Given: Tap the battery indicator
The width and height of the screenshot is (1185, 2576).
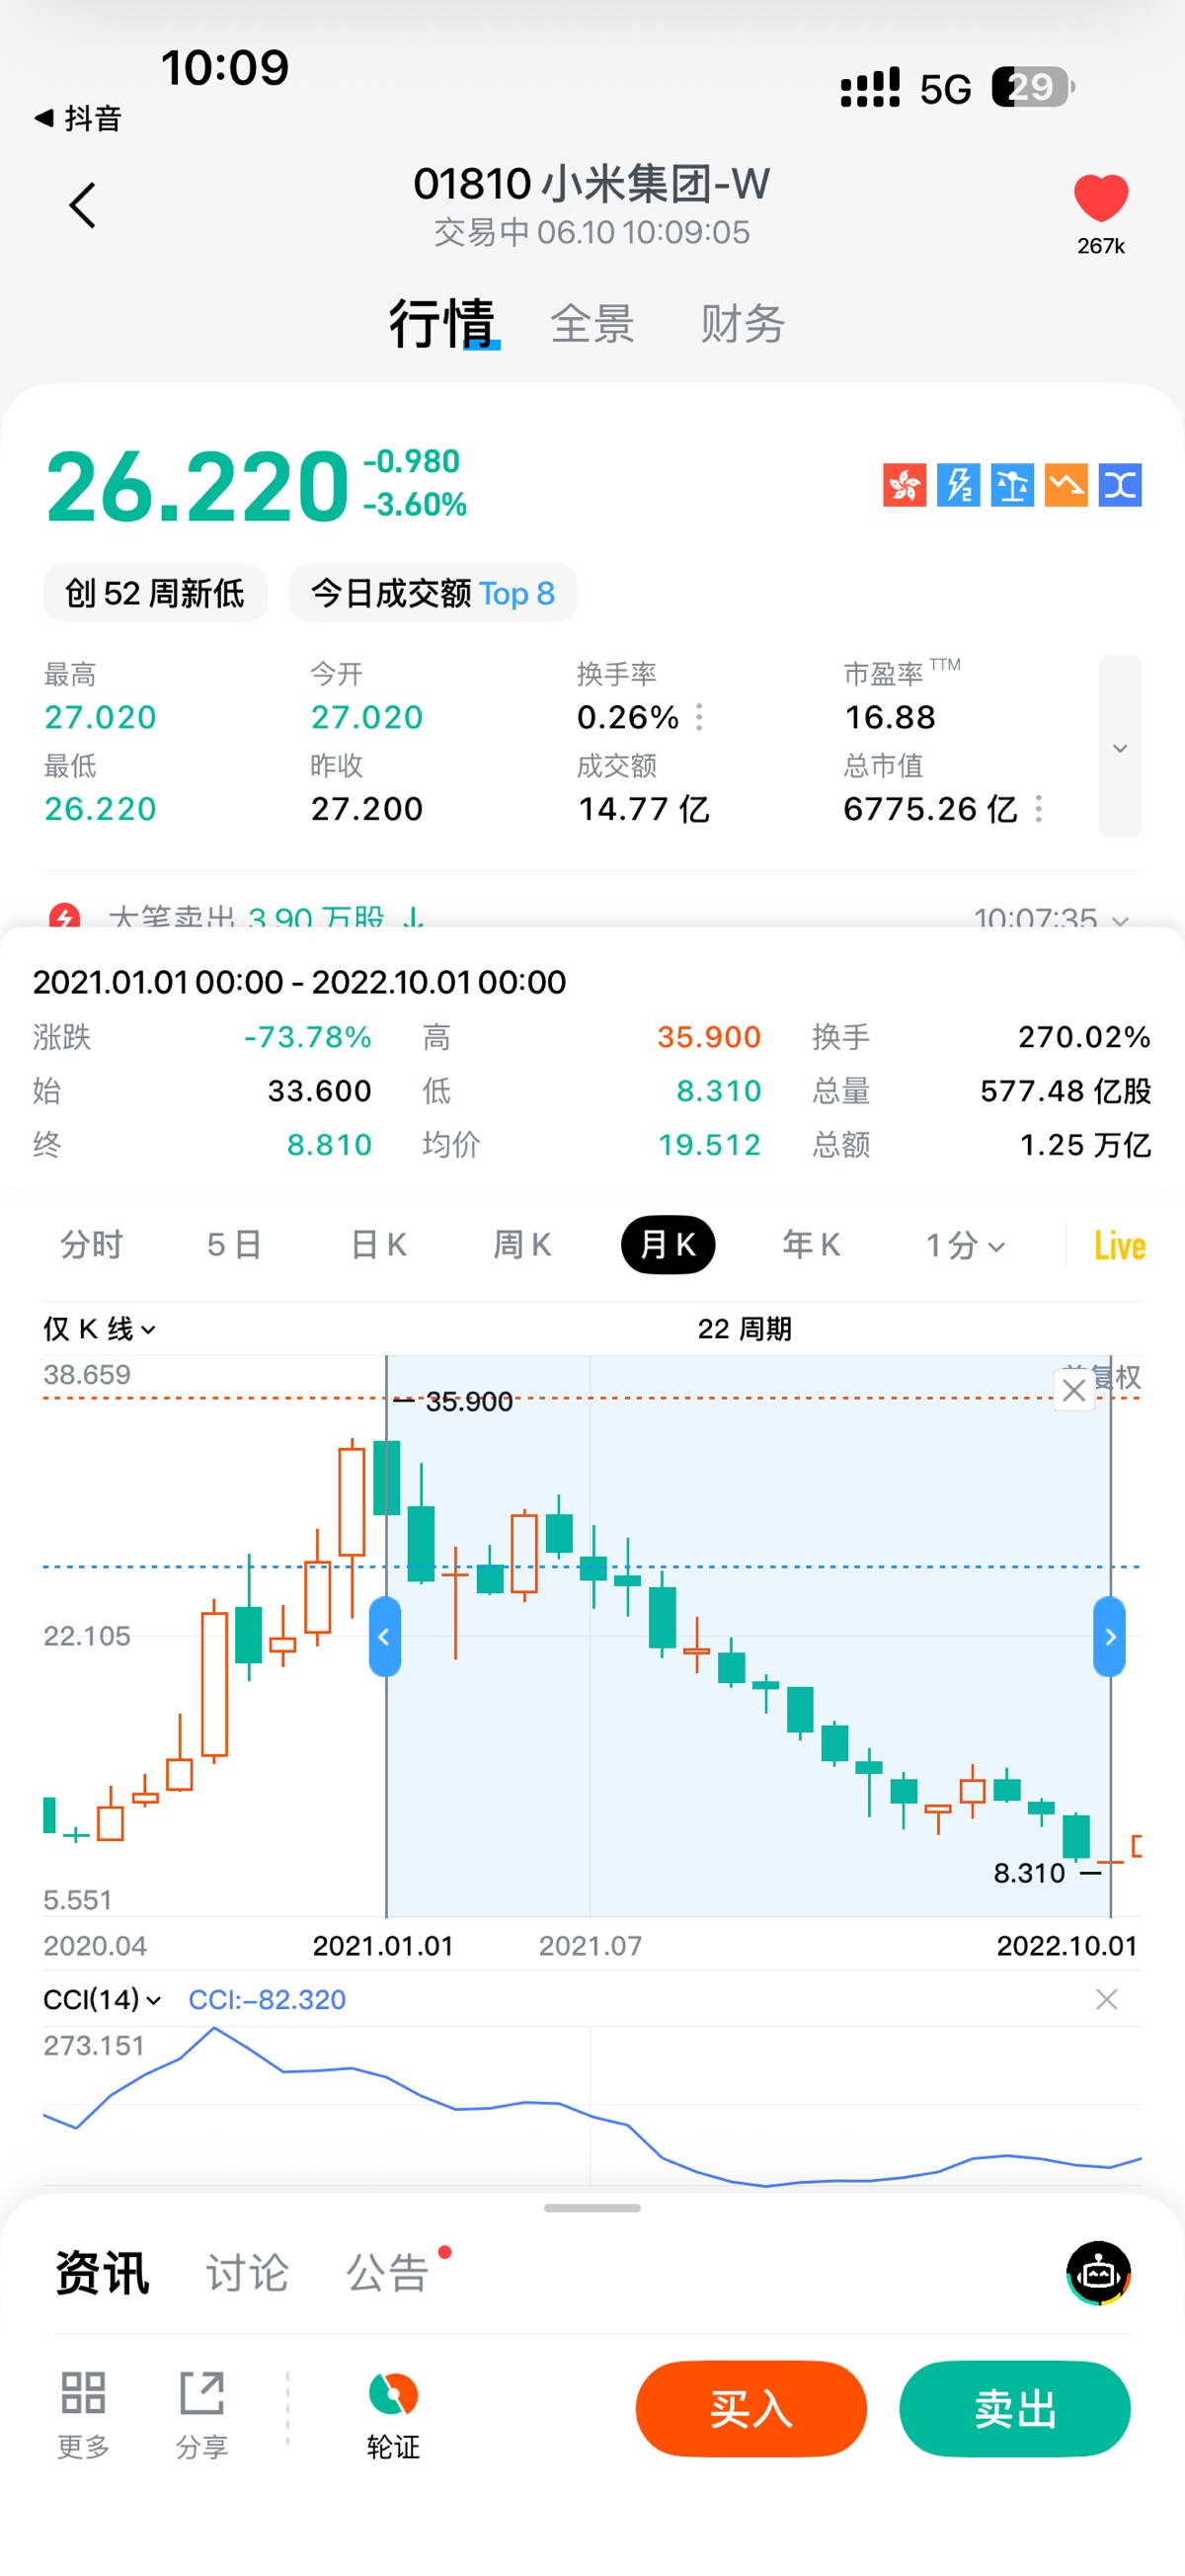Looking at the screenshot, I should point(1034,88).
